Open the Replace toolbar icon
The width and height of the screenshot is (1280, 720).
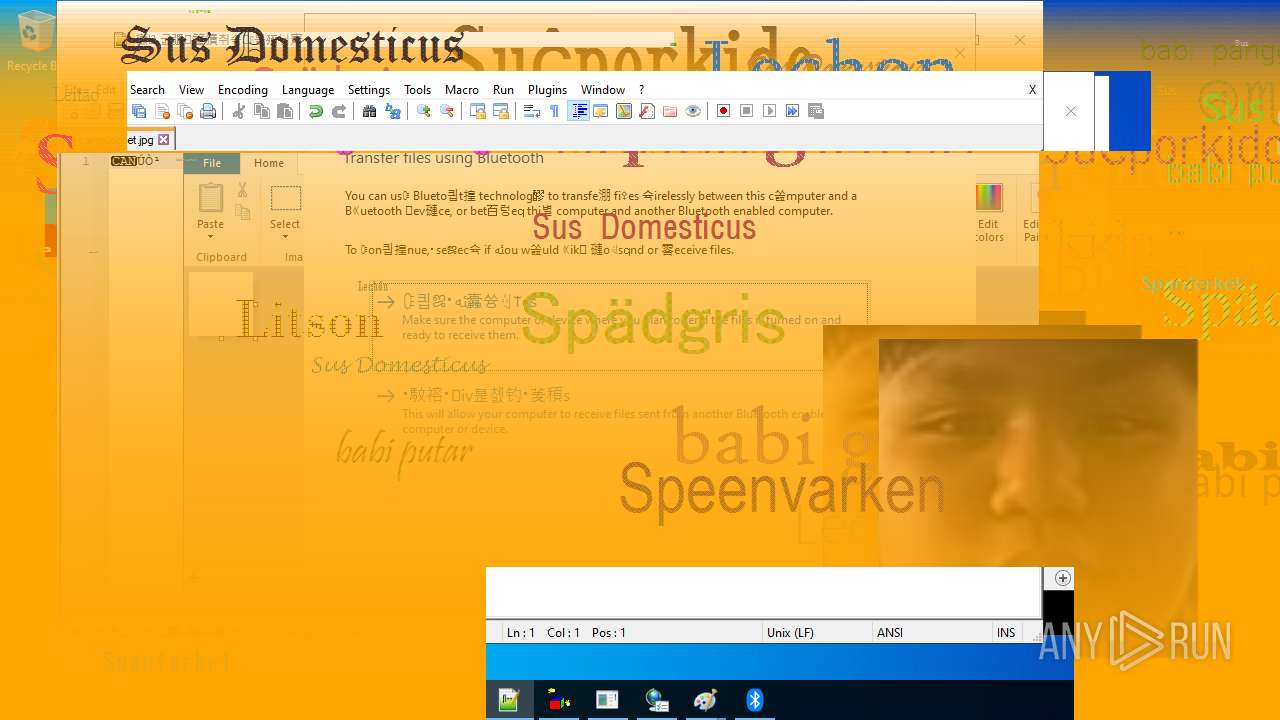pyautogui.click(x=393, y=111)
